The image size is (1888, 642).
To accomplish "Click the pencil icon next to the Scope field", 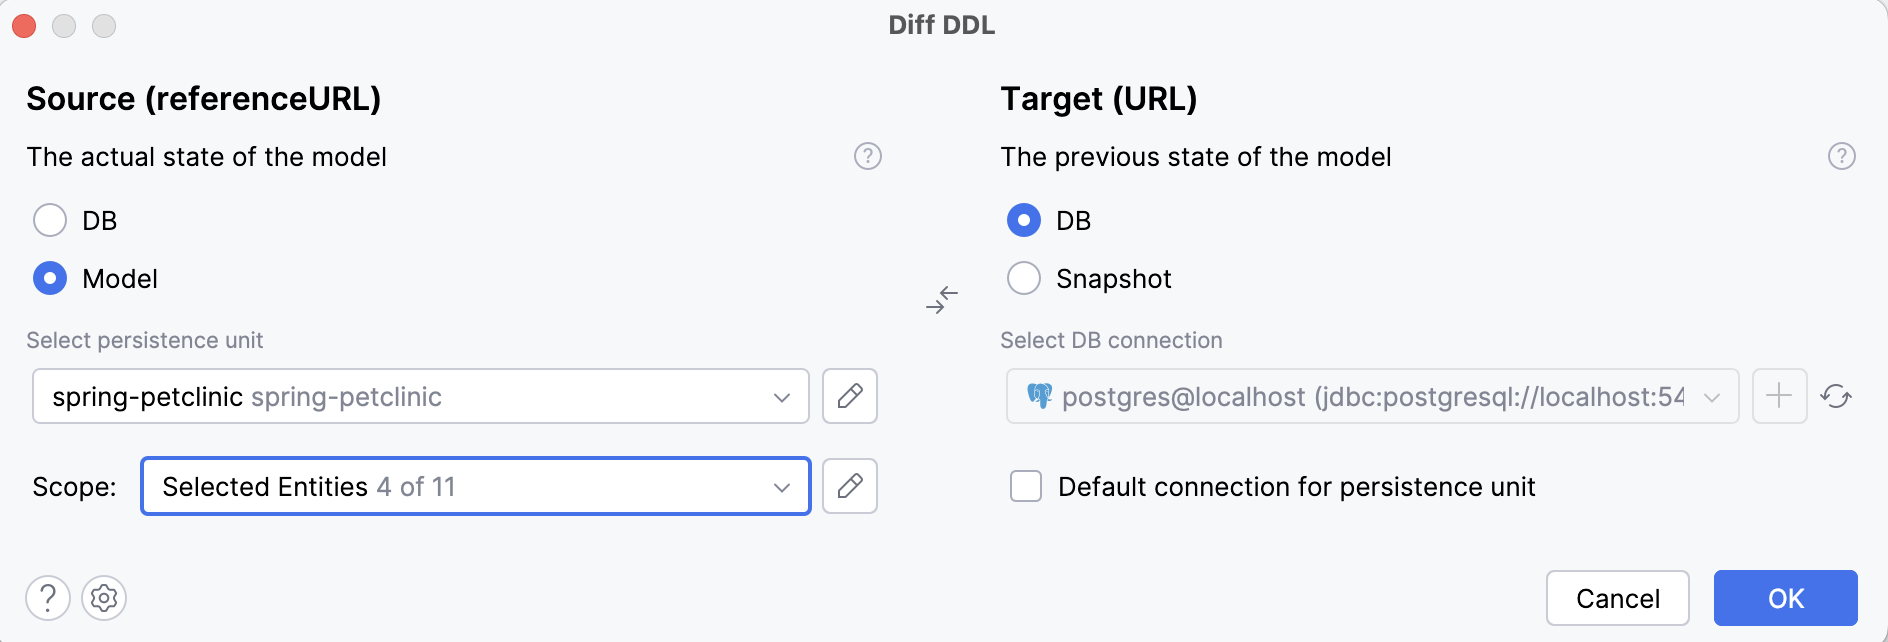I will click(x=849, y=487).
